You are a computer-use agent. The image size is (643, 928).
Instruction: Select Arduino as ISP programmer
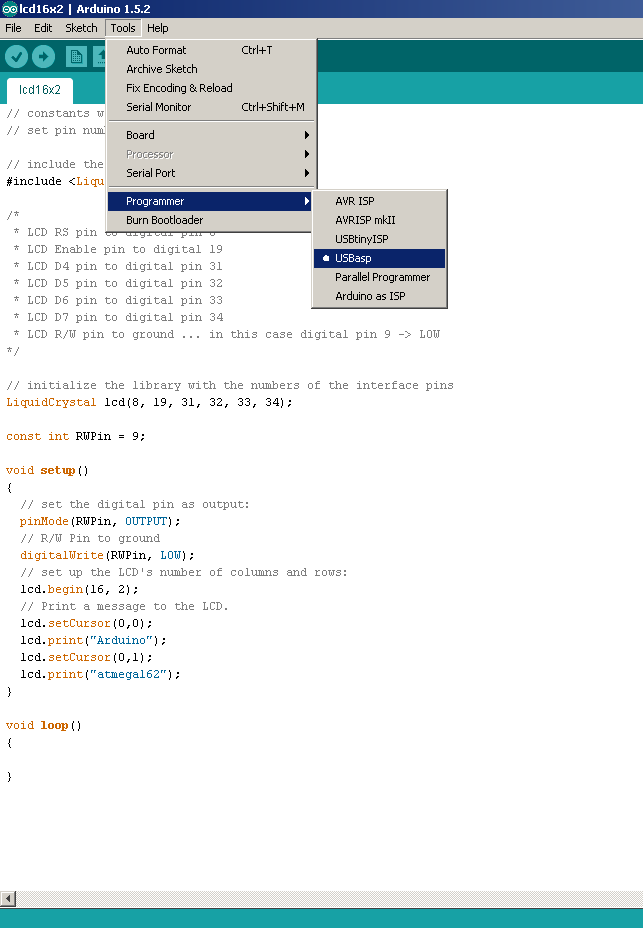click(x=380, y=296)
